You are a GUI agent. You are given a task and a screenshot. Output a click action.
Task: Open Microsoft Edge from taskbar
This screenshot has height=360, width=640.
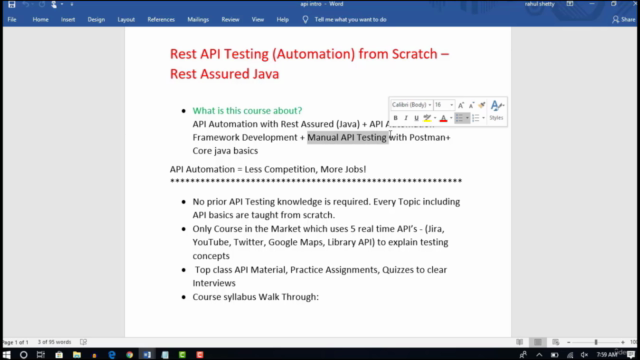[x=112, y=355]
